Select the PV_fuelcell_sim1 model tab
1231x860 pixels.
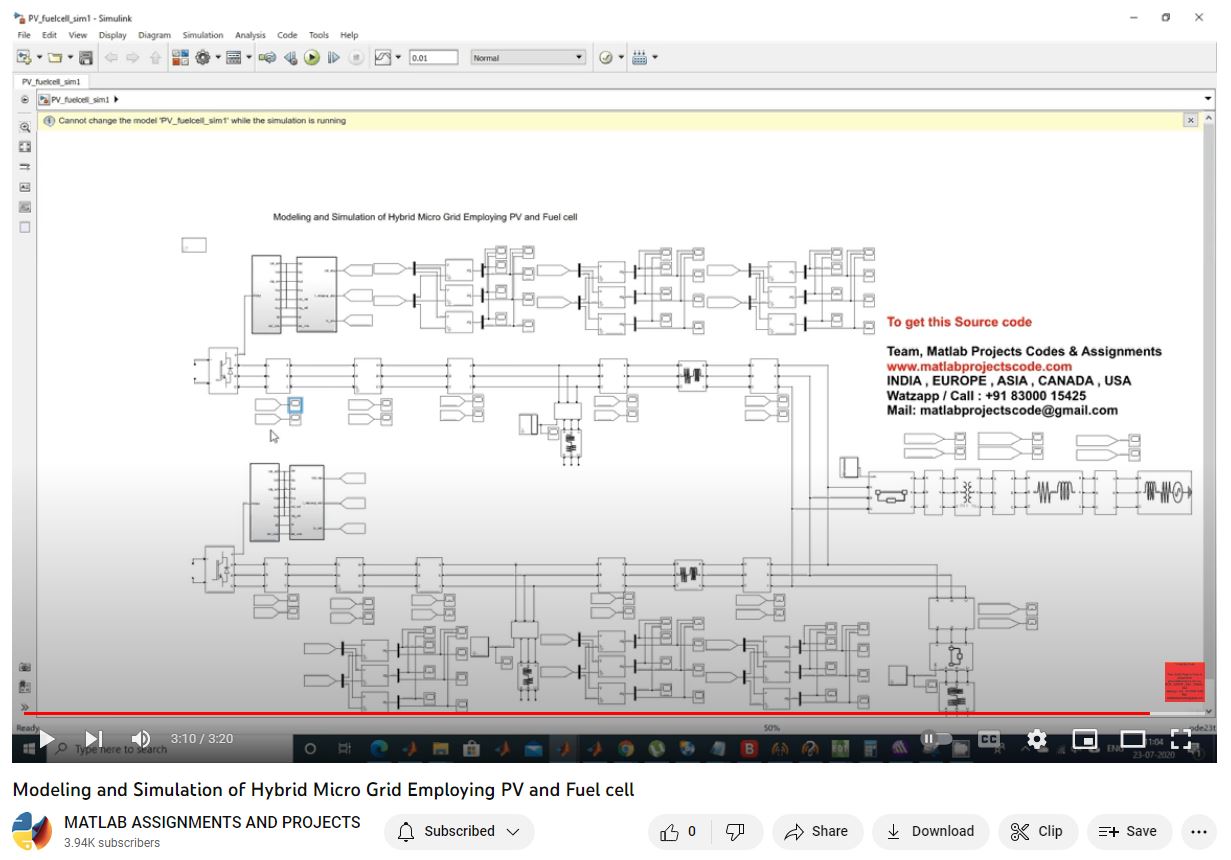pyautogui.click(x=51, y=81)
